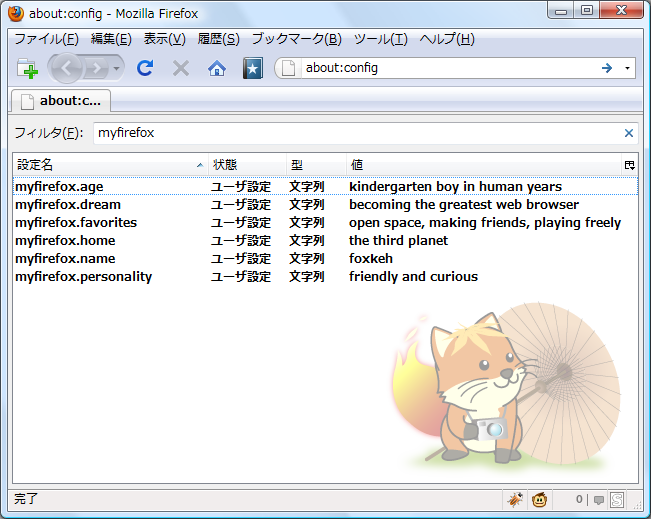The image size is (651, 519).
Task: Stop loading with the gray X icon
Action: 181,68
